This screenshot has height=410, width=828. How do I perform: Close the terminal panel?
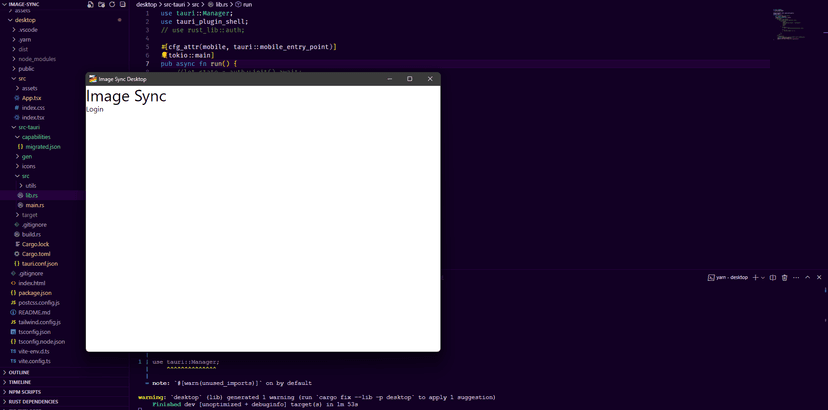coord(819,277)
